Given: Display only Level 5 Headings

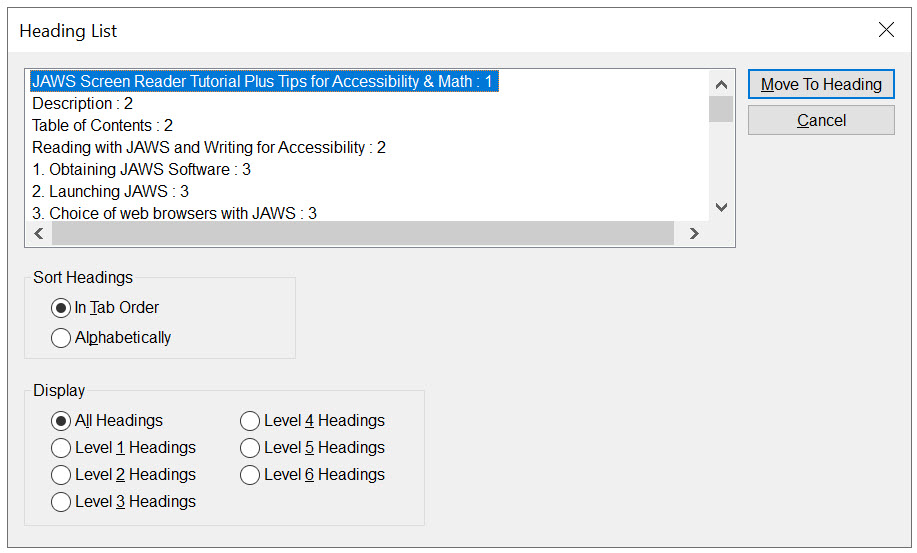Looking at the screenshot, I should [x=312, y=448].
